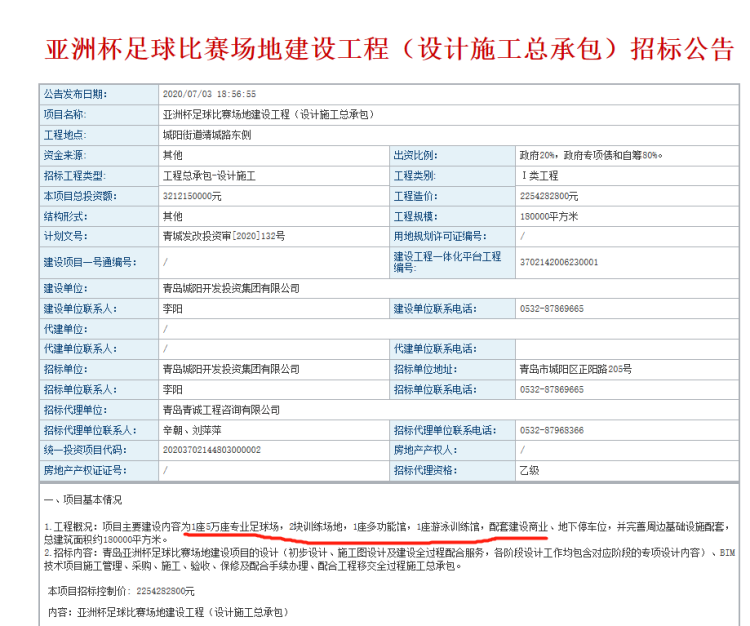Click the 房地产产权证证号 label

point(85,471)
